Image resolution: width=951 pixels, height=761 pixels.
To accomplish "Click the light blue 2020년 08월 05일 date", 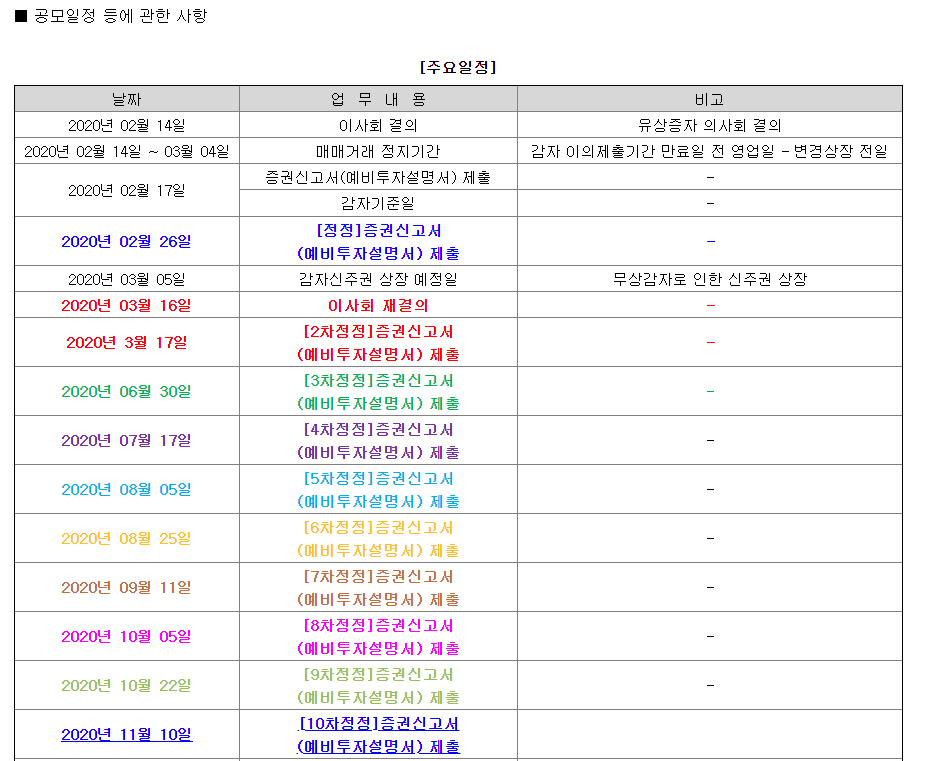I will (126, 490).
